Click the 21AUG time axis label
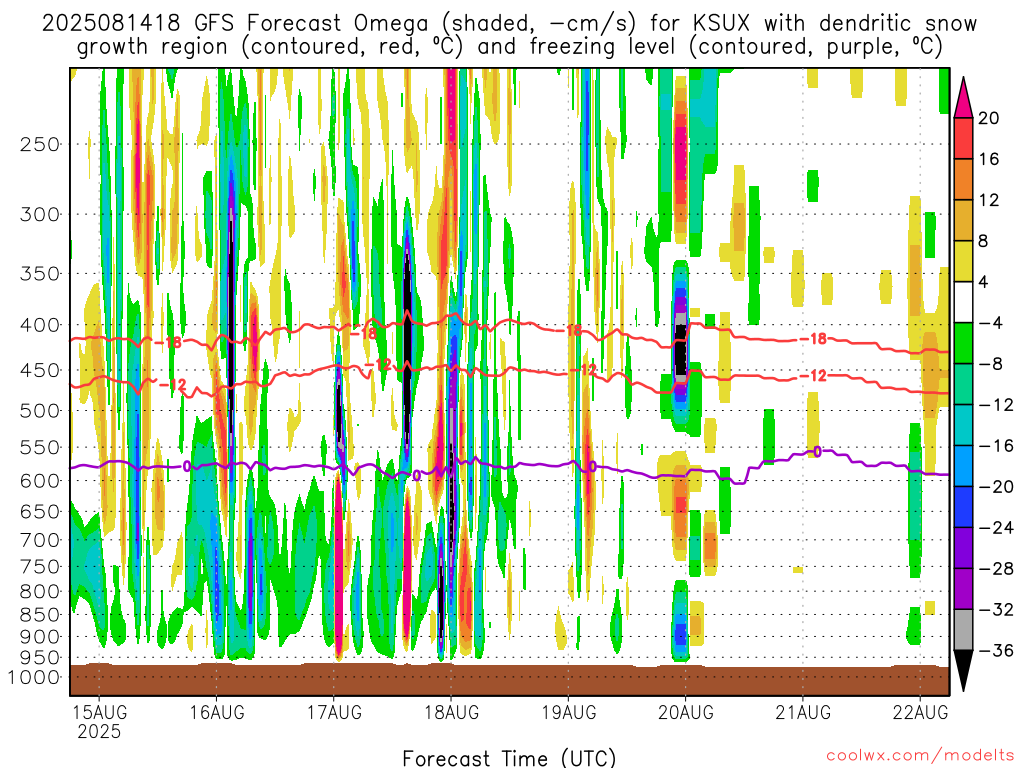Screen dimensions: 1024x768 [x=803, y=712]
